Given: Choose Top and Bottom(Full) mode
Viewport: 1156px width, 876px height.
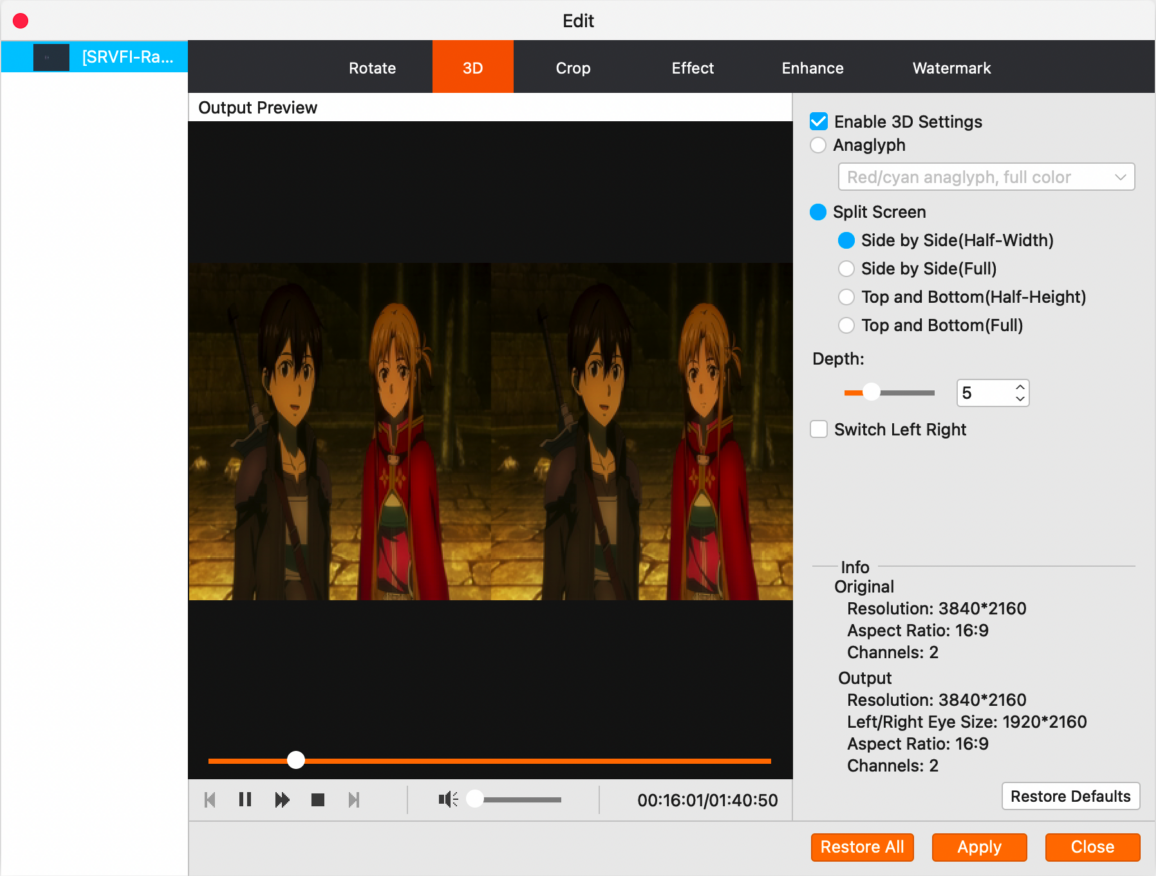Looking at the screenshot, I should coord(846,325).
